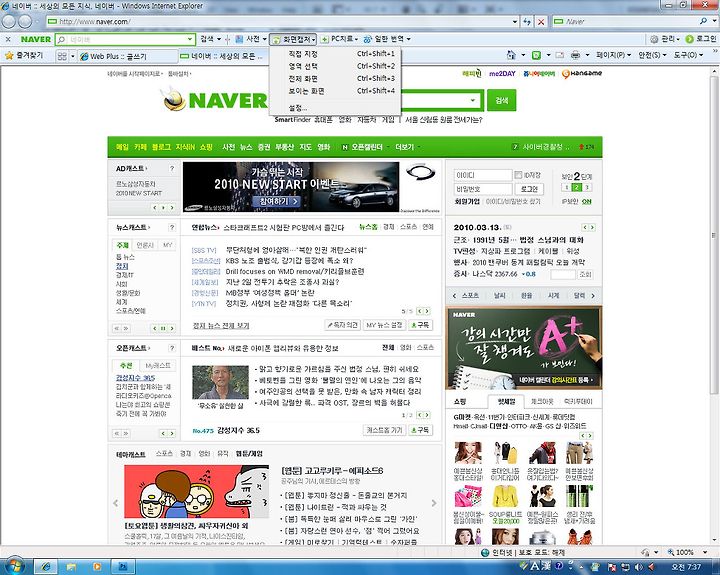Expand the Naver toolbar search box dropdown
Screen dimensions: 720x575
[x=190, y=39]
